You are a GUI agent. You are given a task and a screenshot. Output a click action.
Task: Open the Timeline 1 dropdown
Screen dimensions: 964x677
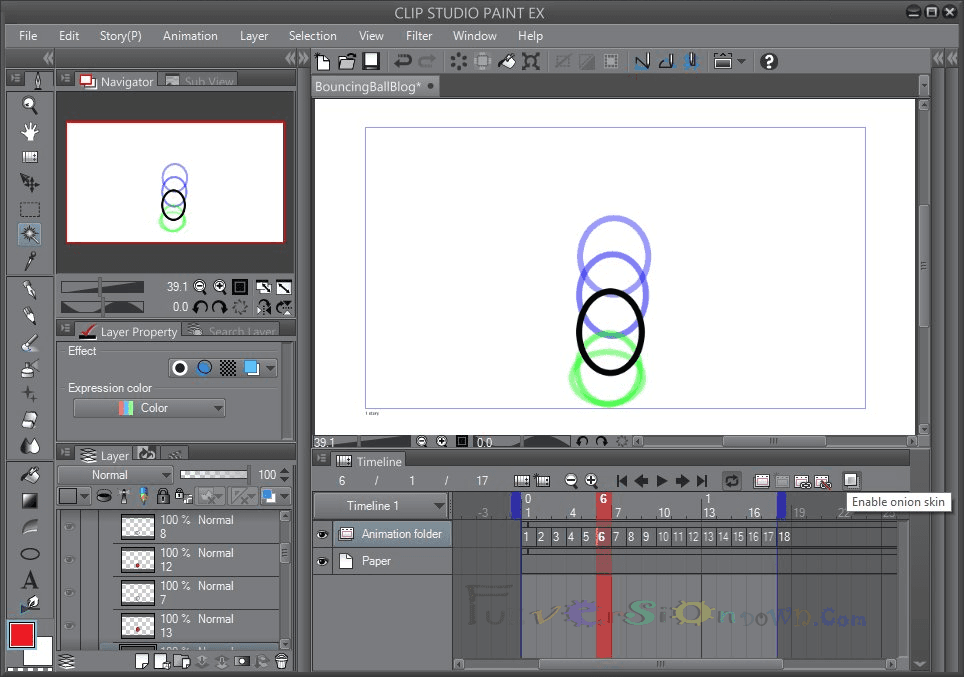[x=438, y=506]
